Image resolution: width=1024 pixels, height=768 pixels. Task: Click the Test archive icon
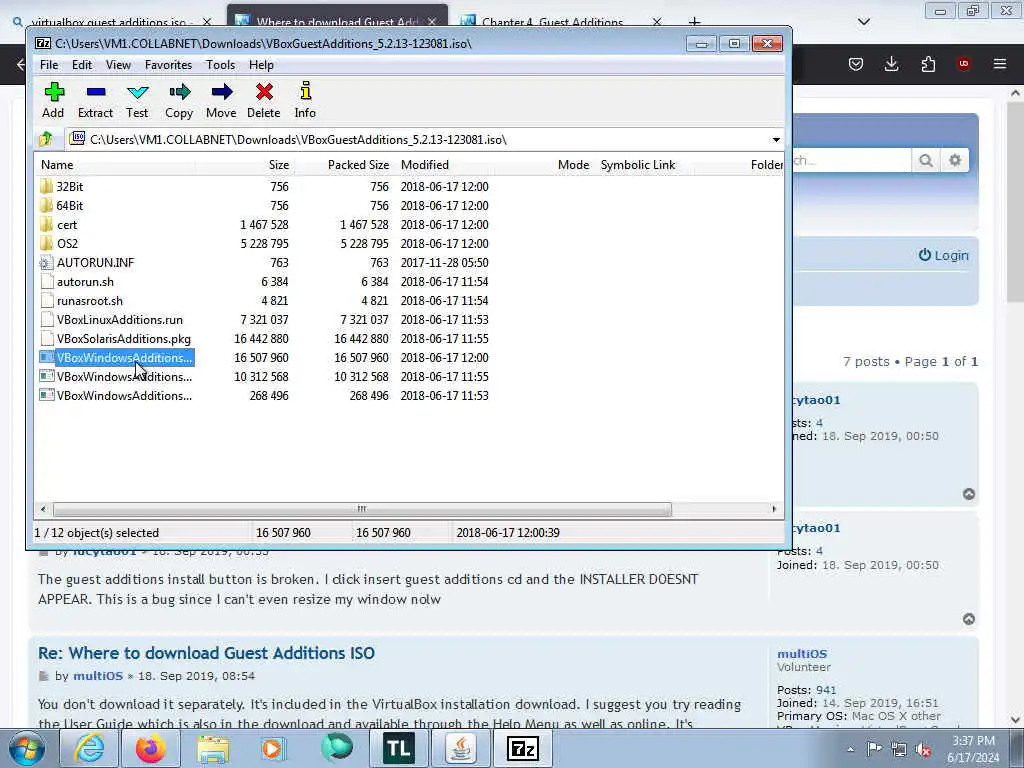[137, 100]
